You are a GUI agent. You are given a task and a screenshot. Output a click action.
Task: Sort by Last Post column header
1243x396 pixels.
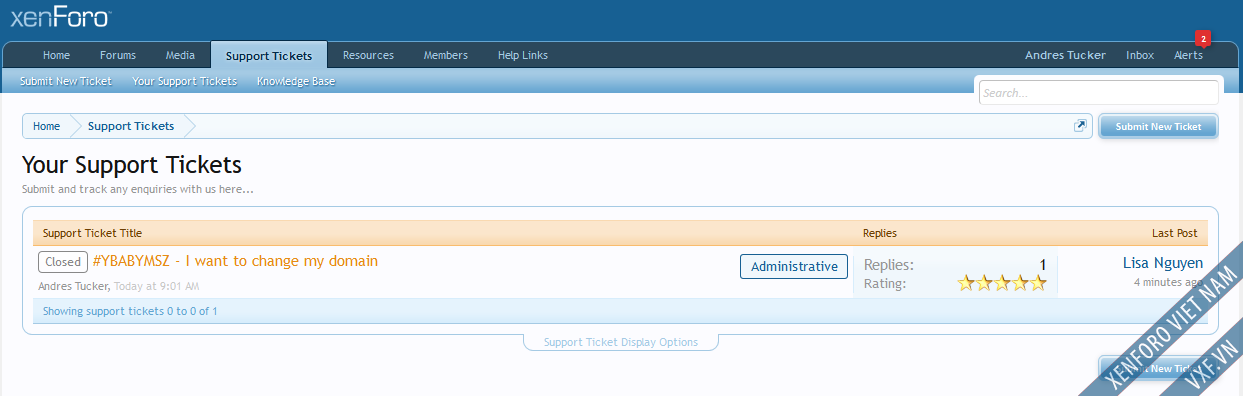coord(1174,233)
